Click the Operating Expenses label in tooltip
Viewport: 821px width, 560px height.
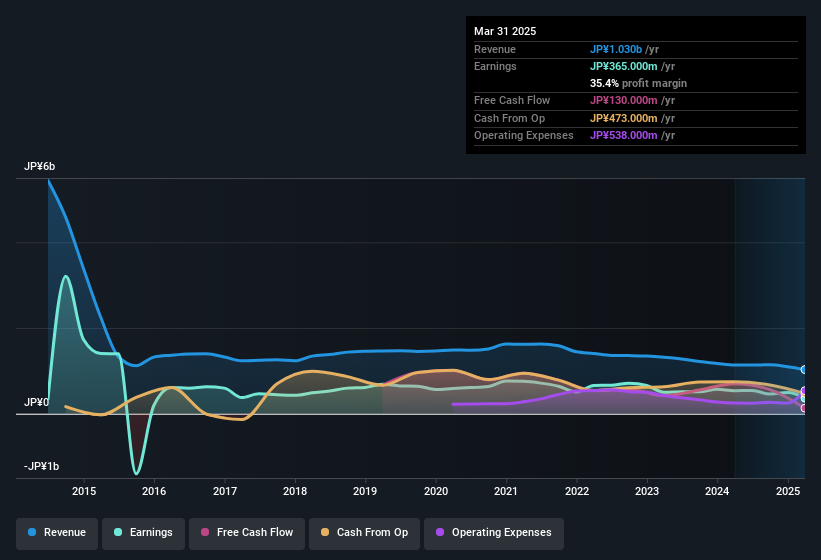(524, 136)
